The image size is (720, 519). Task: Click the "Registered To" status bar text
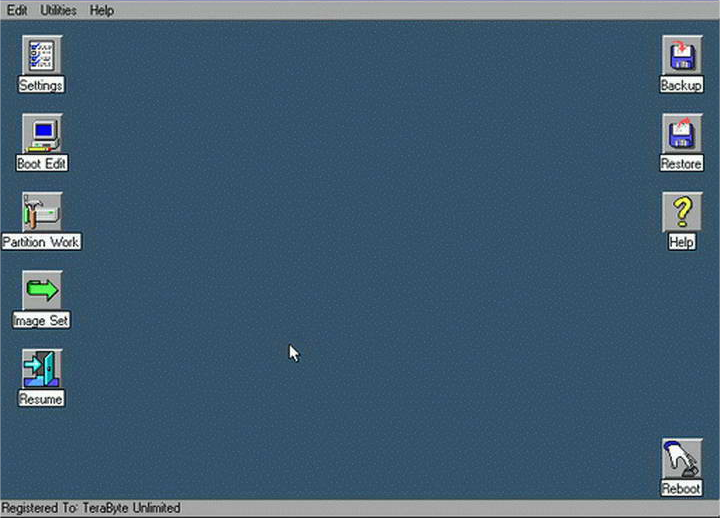tap(91, 509)
